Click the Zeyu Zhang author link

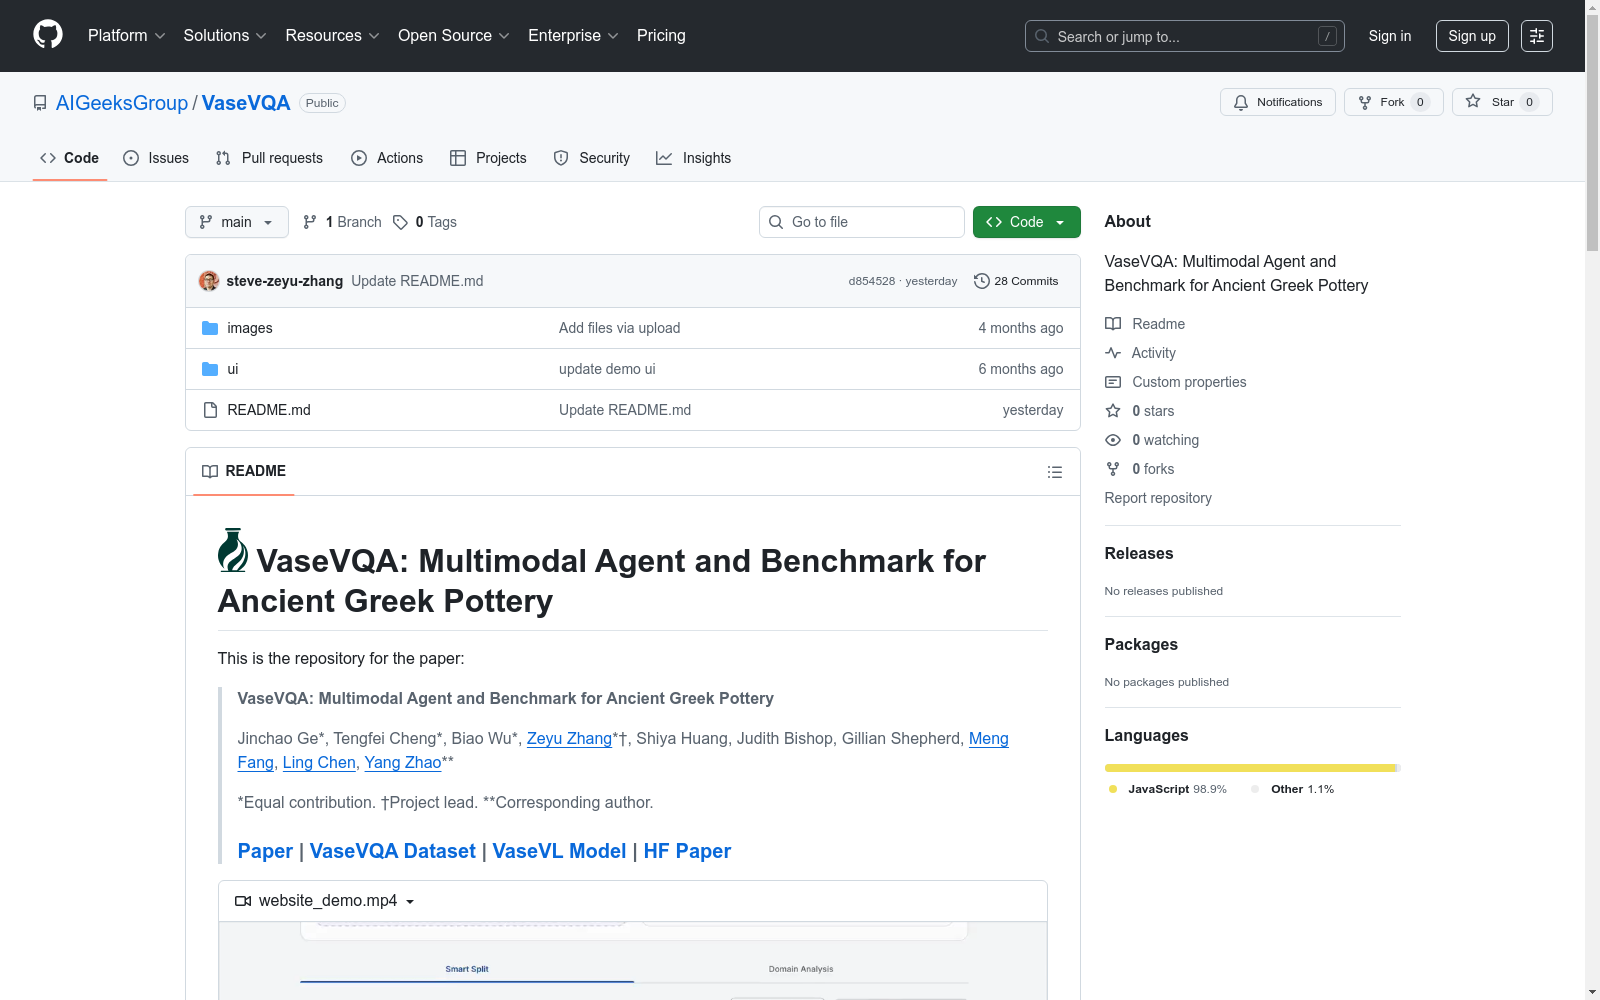coord(569,738)
